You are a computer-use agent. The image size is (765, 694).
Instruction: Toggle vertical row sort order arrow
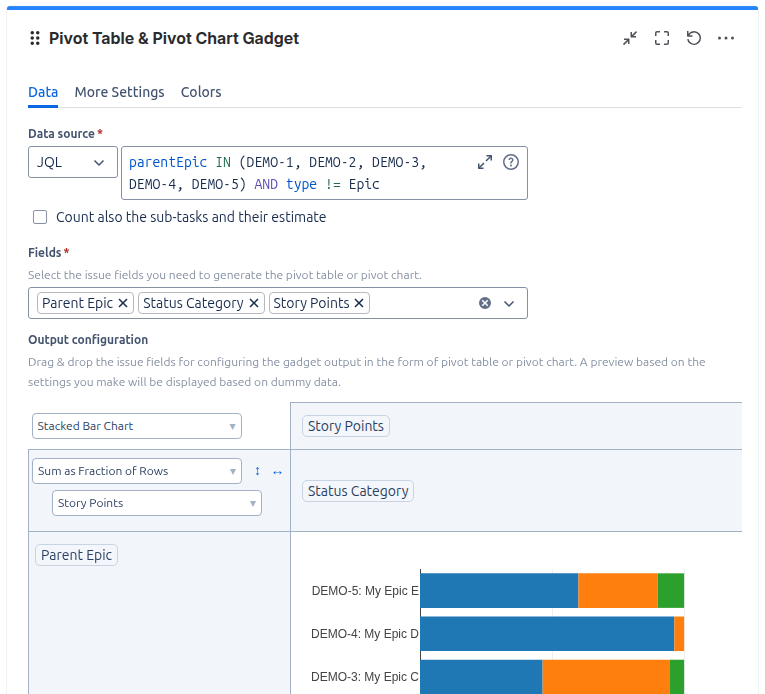257,471
